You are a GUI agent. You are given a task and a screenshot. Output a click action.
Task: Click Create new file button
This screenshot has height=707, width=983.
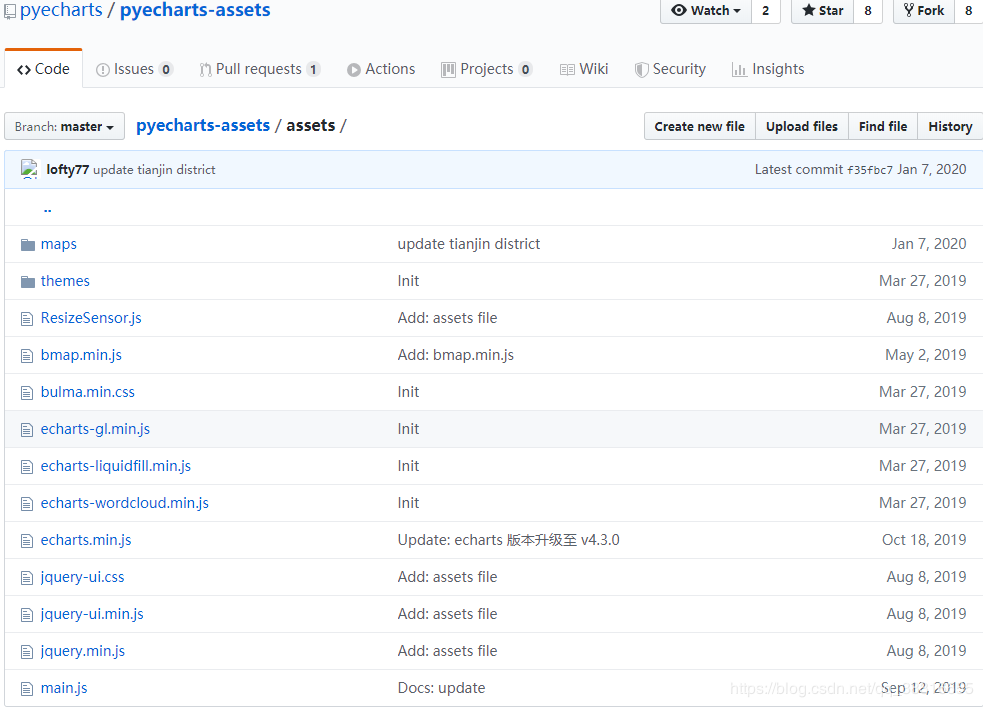click(x=699, y=126)
